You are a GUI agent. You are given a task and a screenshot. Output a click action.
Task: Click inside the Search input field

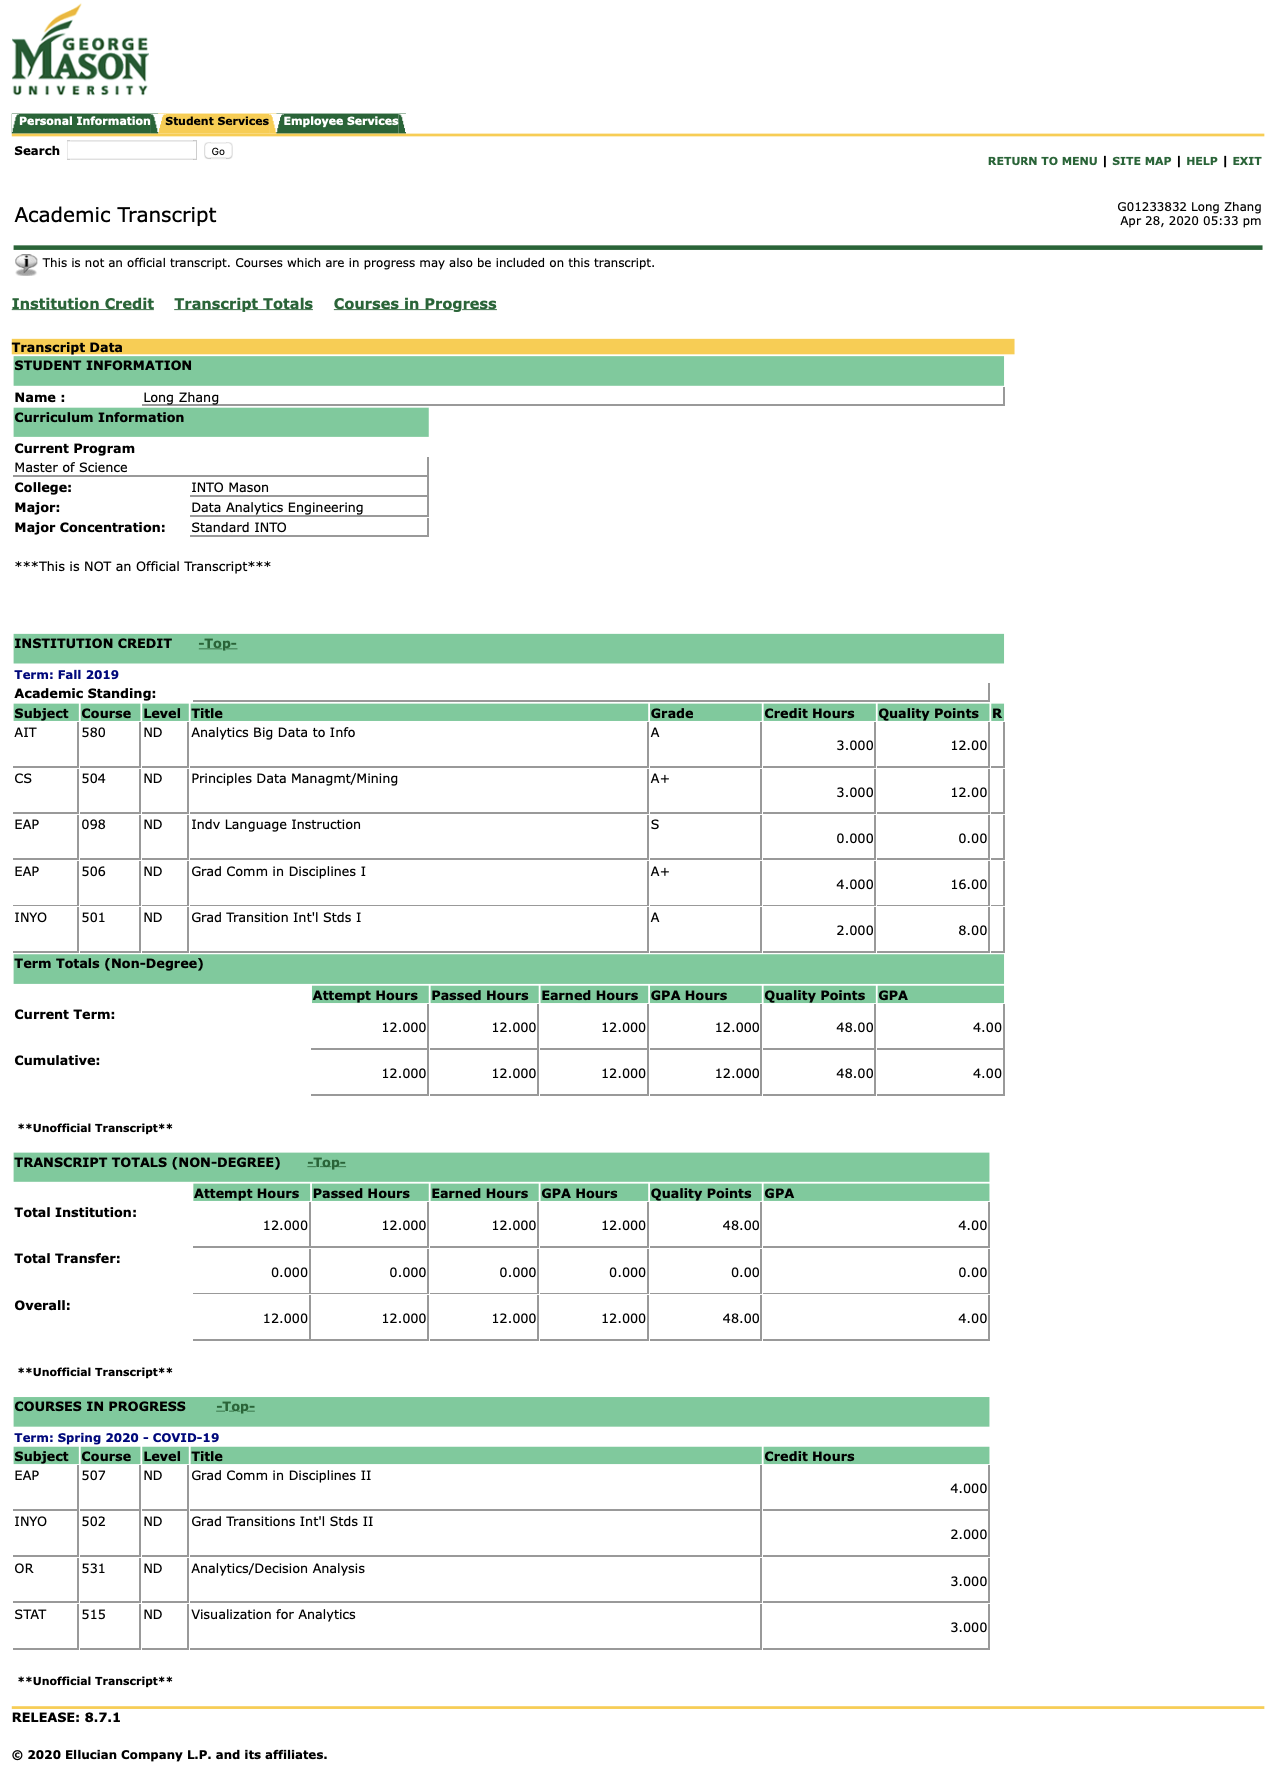pos(132,151)
